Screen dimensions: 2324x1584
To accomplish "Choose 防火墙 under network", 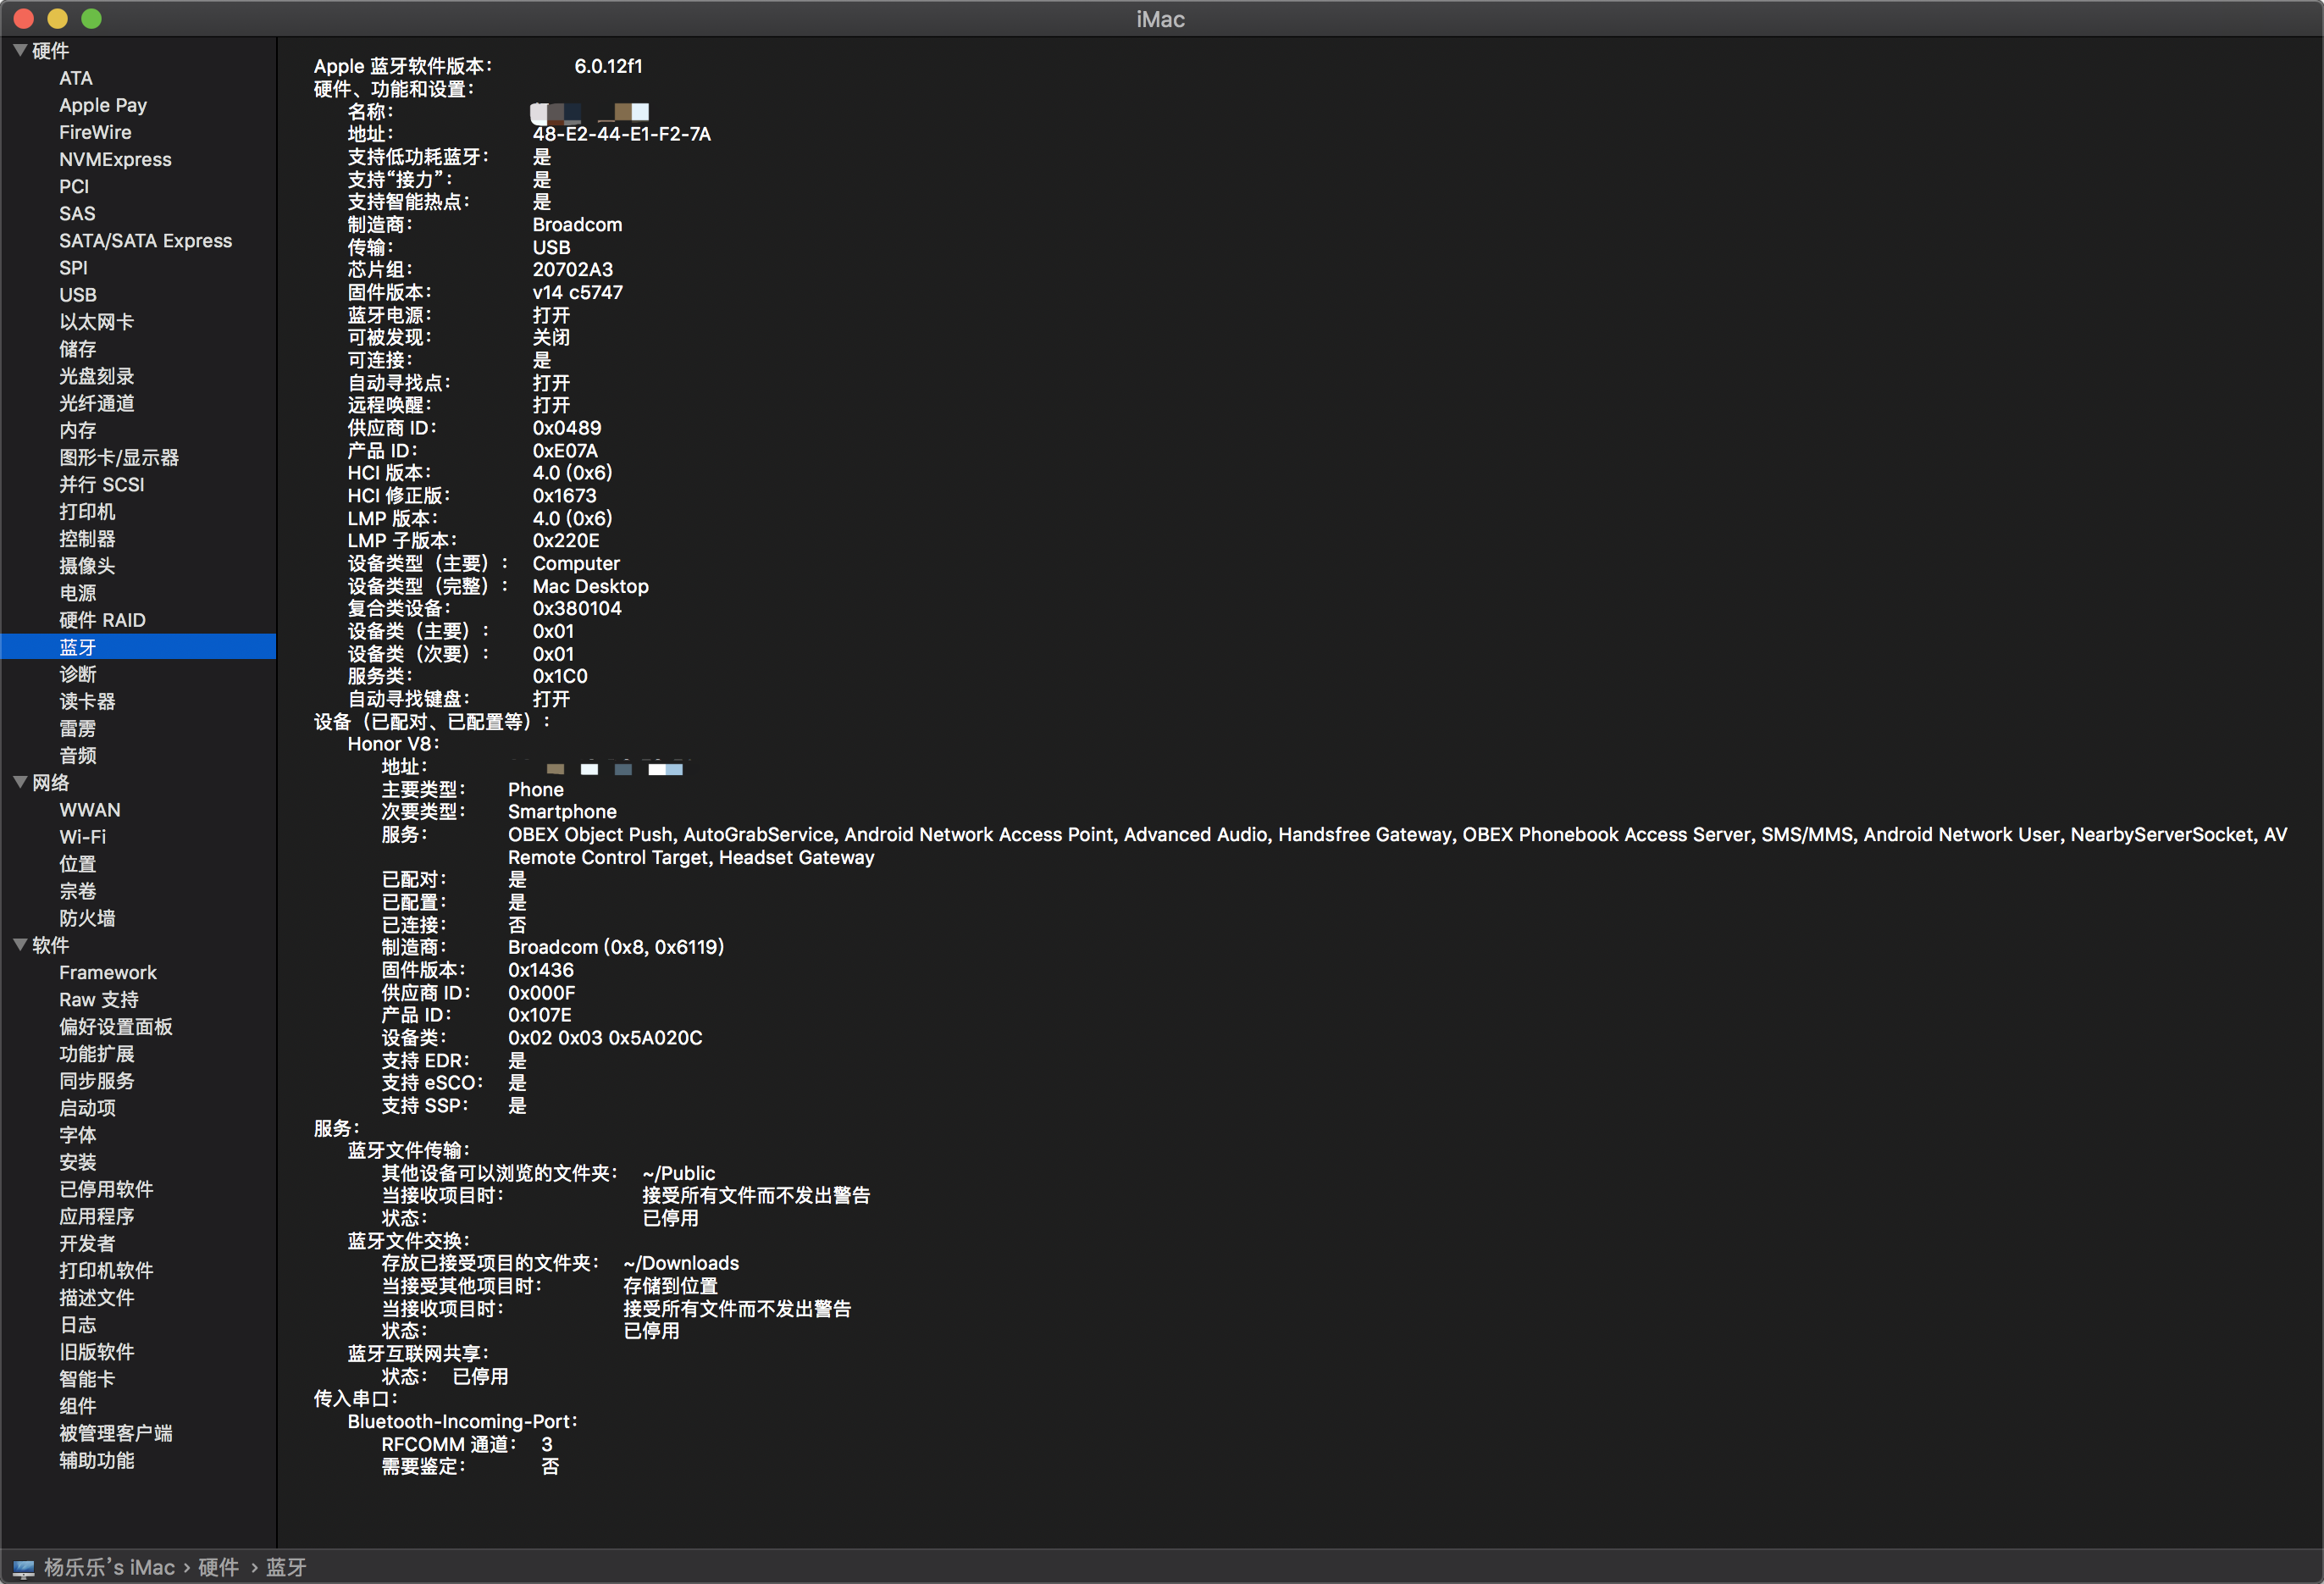I will click(87, 918).
